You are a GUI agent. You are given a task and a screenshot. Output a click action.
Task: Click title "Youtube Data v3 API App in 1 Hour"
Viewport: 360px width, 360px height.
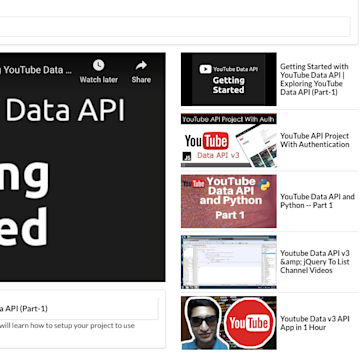(x=315, y=323)
